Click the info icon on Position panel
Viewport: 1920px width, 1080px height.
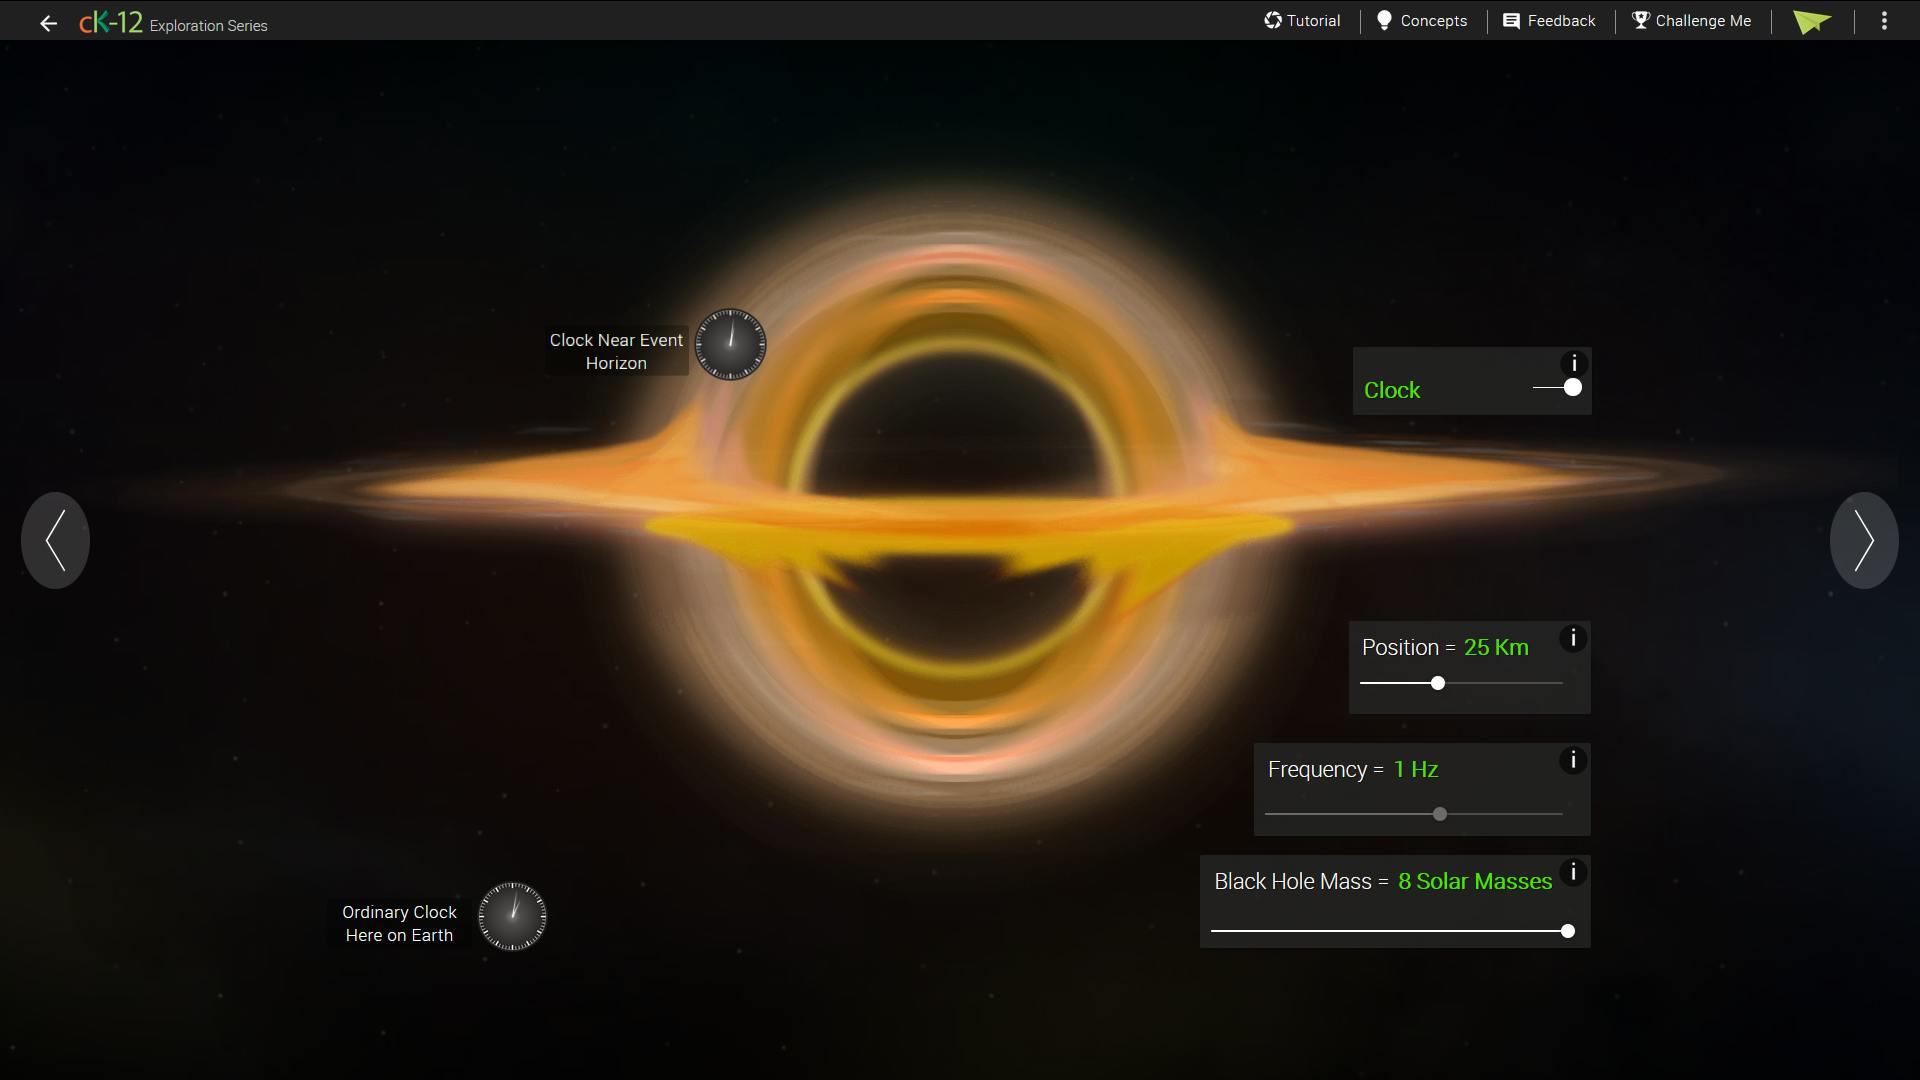click(x=1573, y=638)
